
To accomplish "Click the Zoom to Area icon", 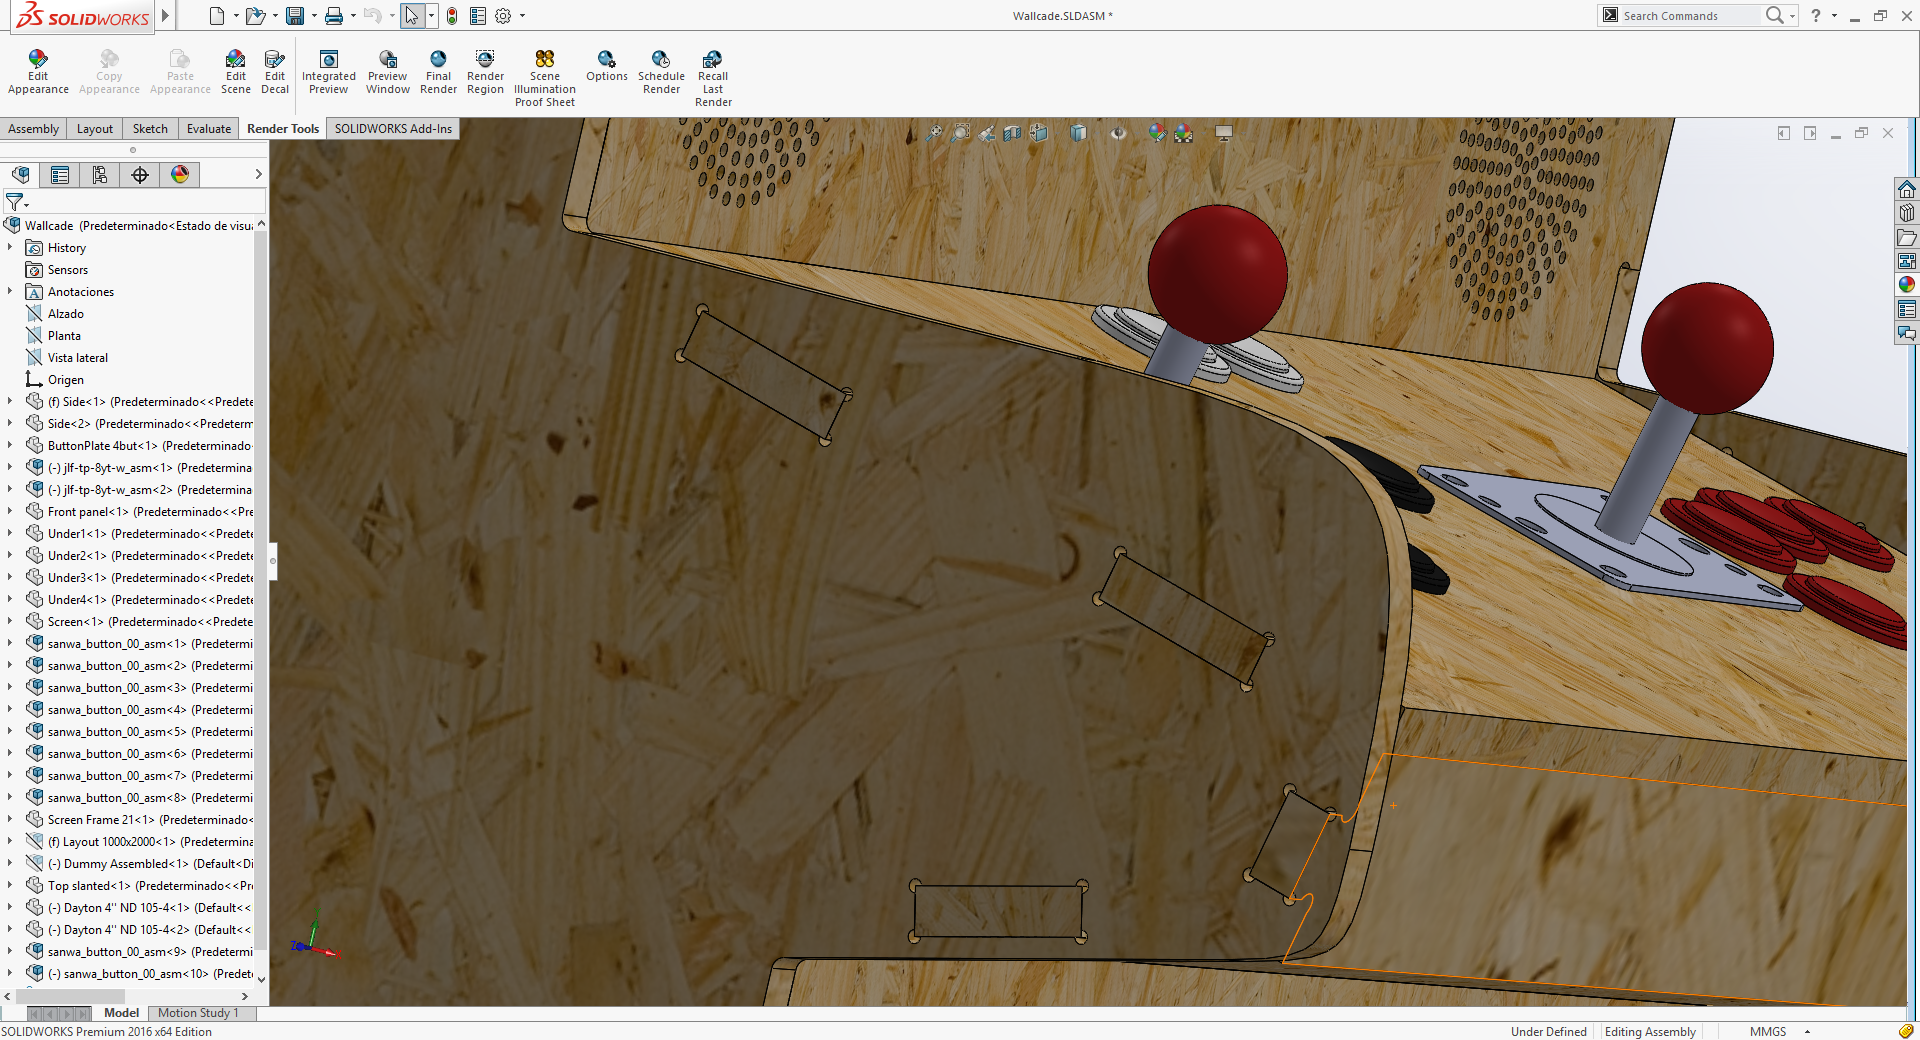I will (960, 133).
